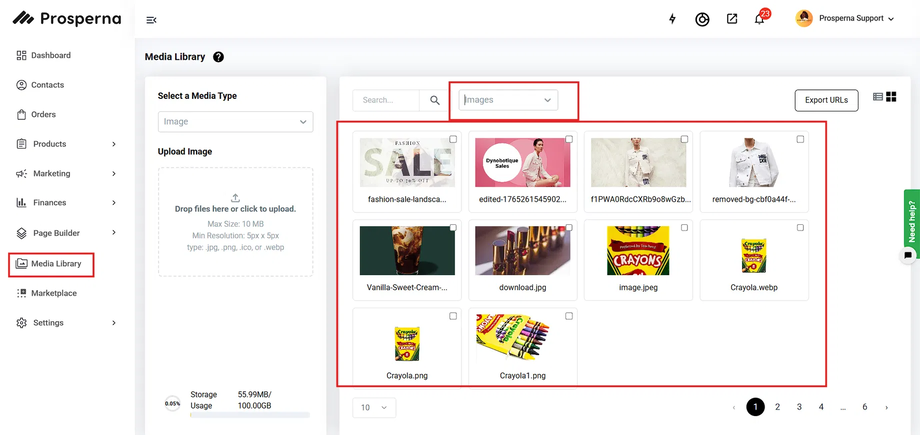The image size is (920, 435).
Task: Open the Vanilla-Sweet-Cream coffee thumbnail
Action: point(407,251)
